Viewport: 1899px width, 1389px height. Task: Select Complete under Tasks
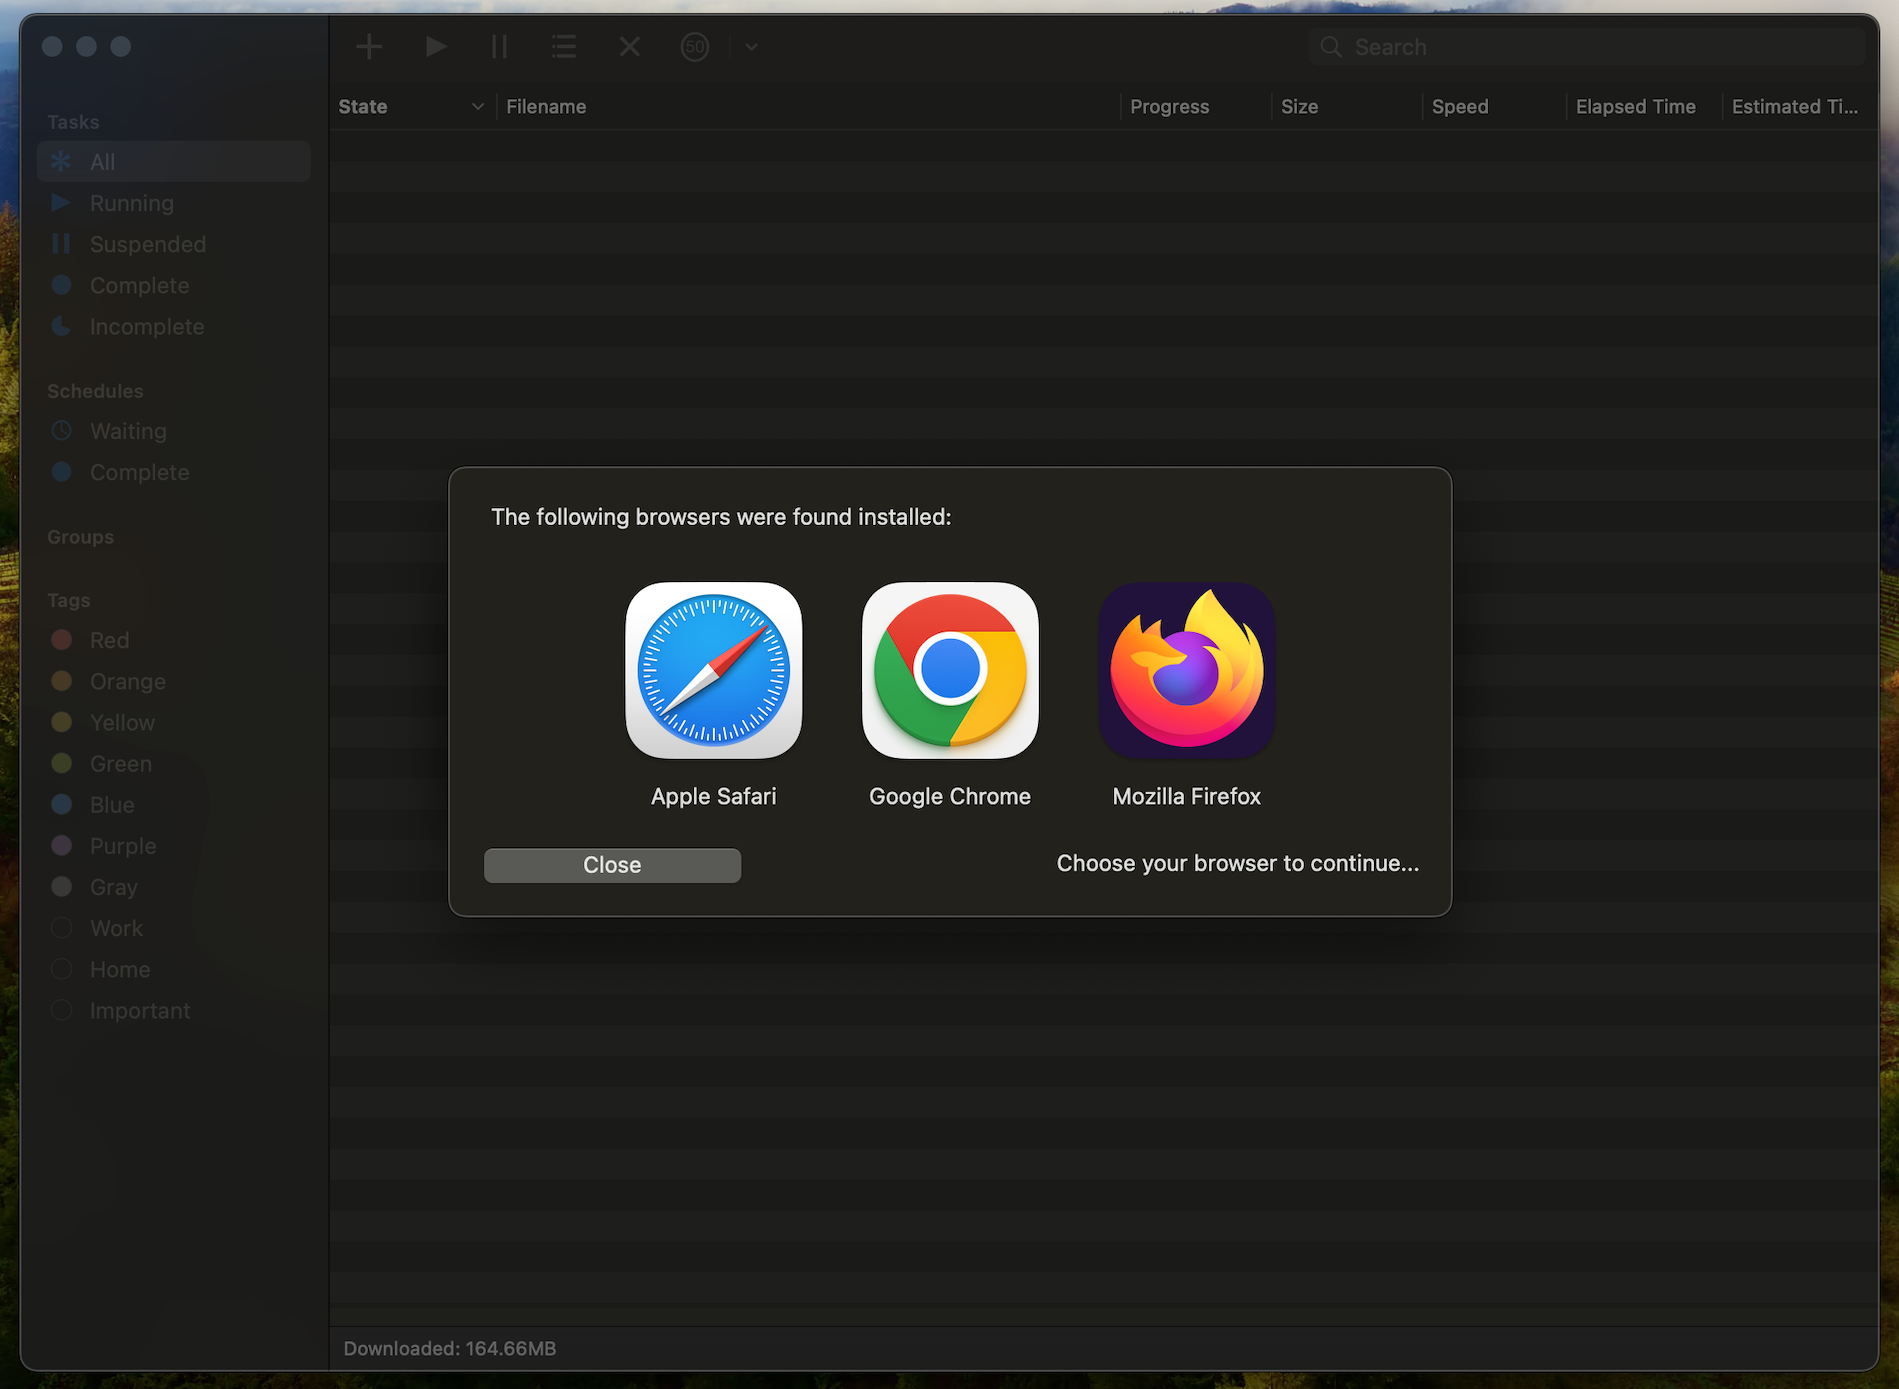[174, 285]
